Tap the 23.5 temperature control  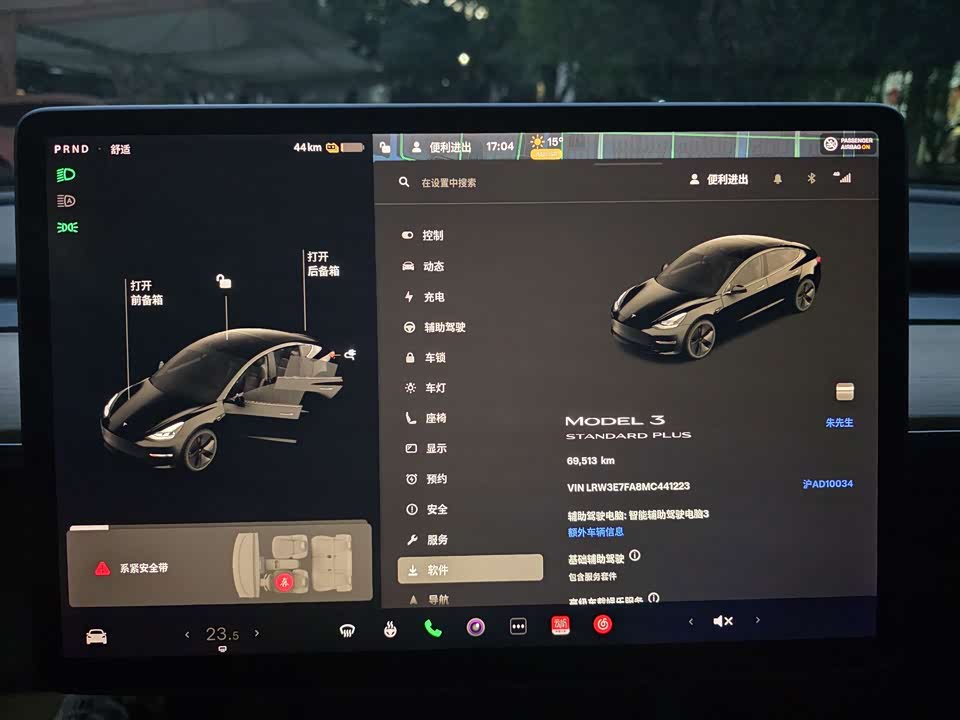pos(225,632)
